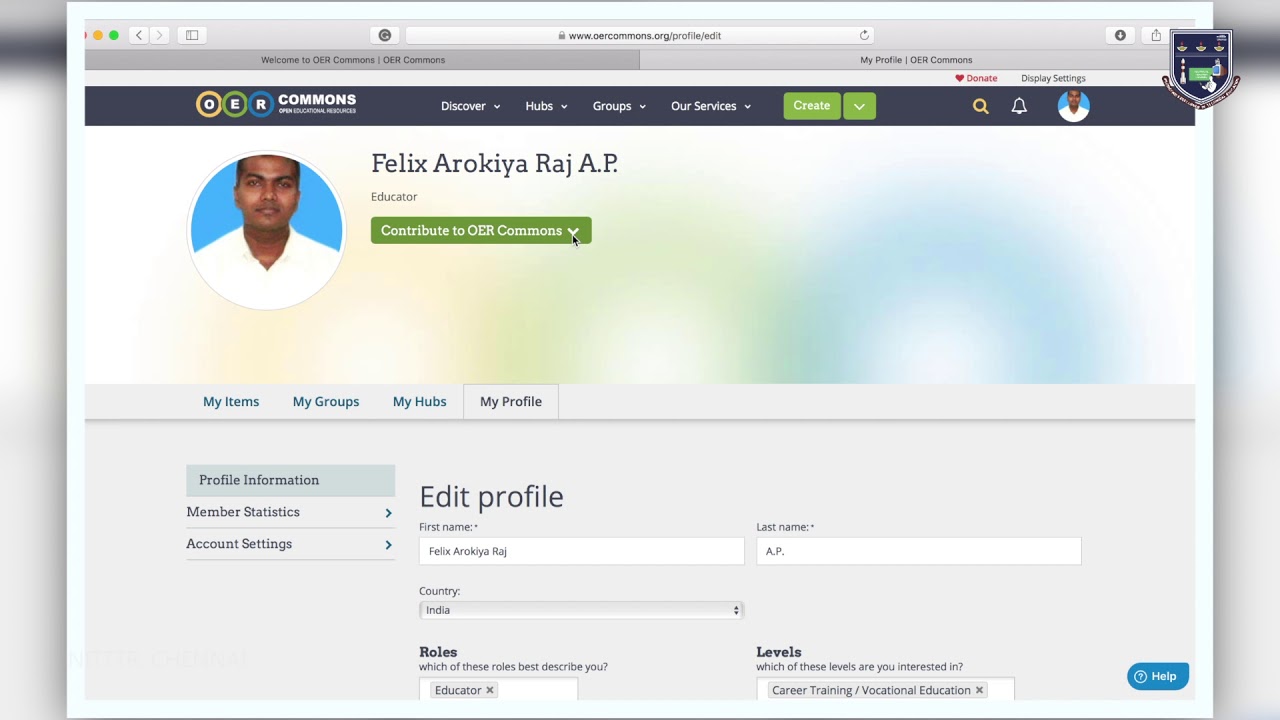Click the OER Commons logo

pyautogui.click(x=276, y=104)
